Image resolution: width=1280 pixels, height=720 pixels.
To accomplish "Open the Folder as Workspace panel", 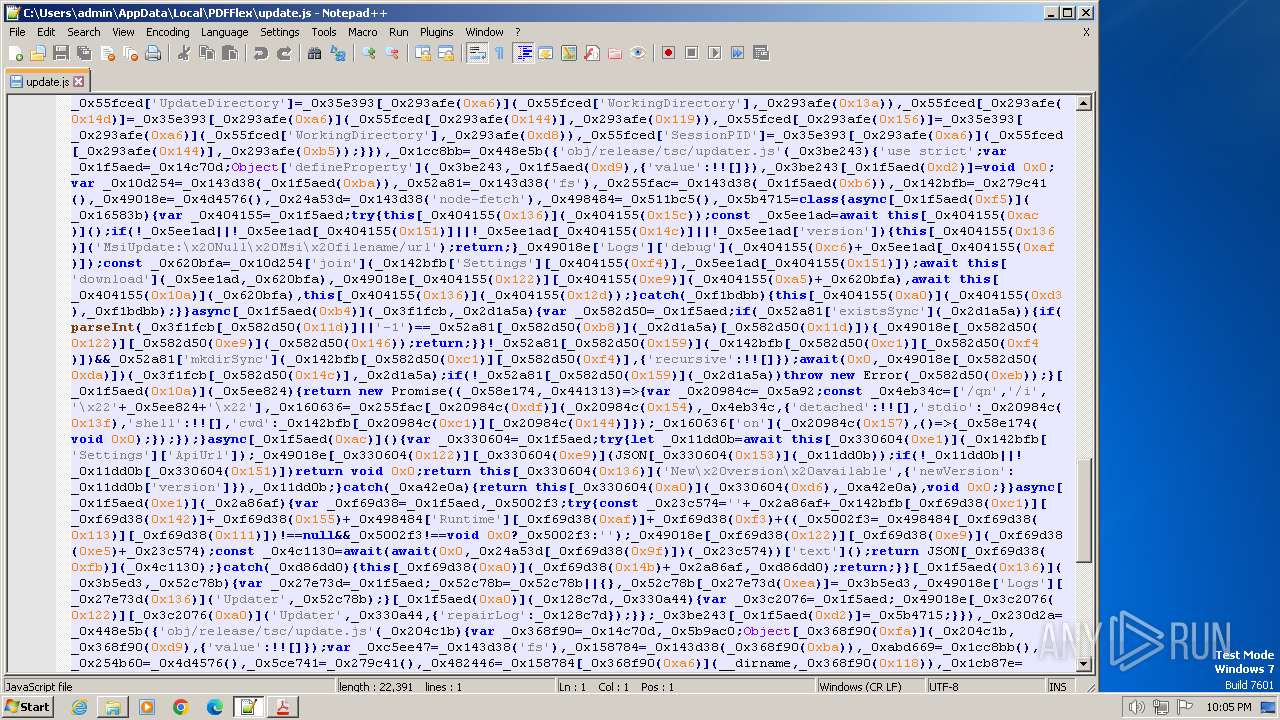I will pyautogui.click(x=615, y=53).
